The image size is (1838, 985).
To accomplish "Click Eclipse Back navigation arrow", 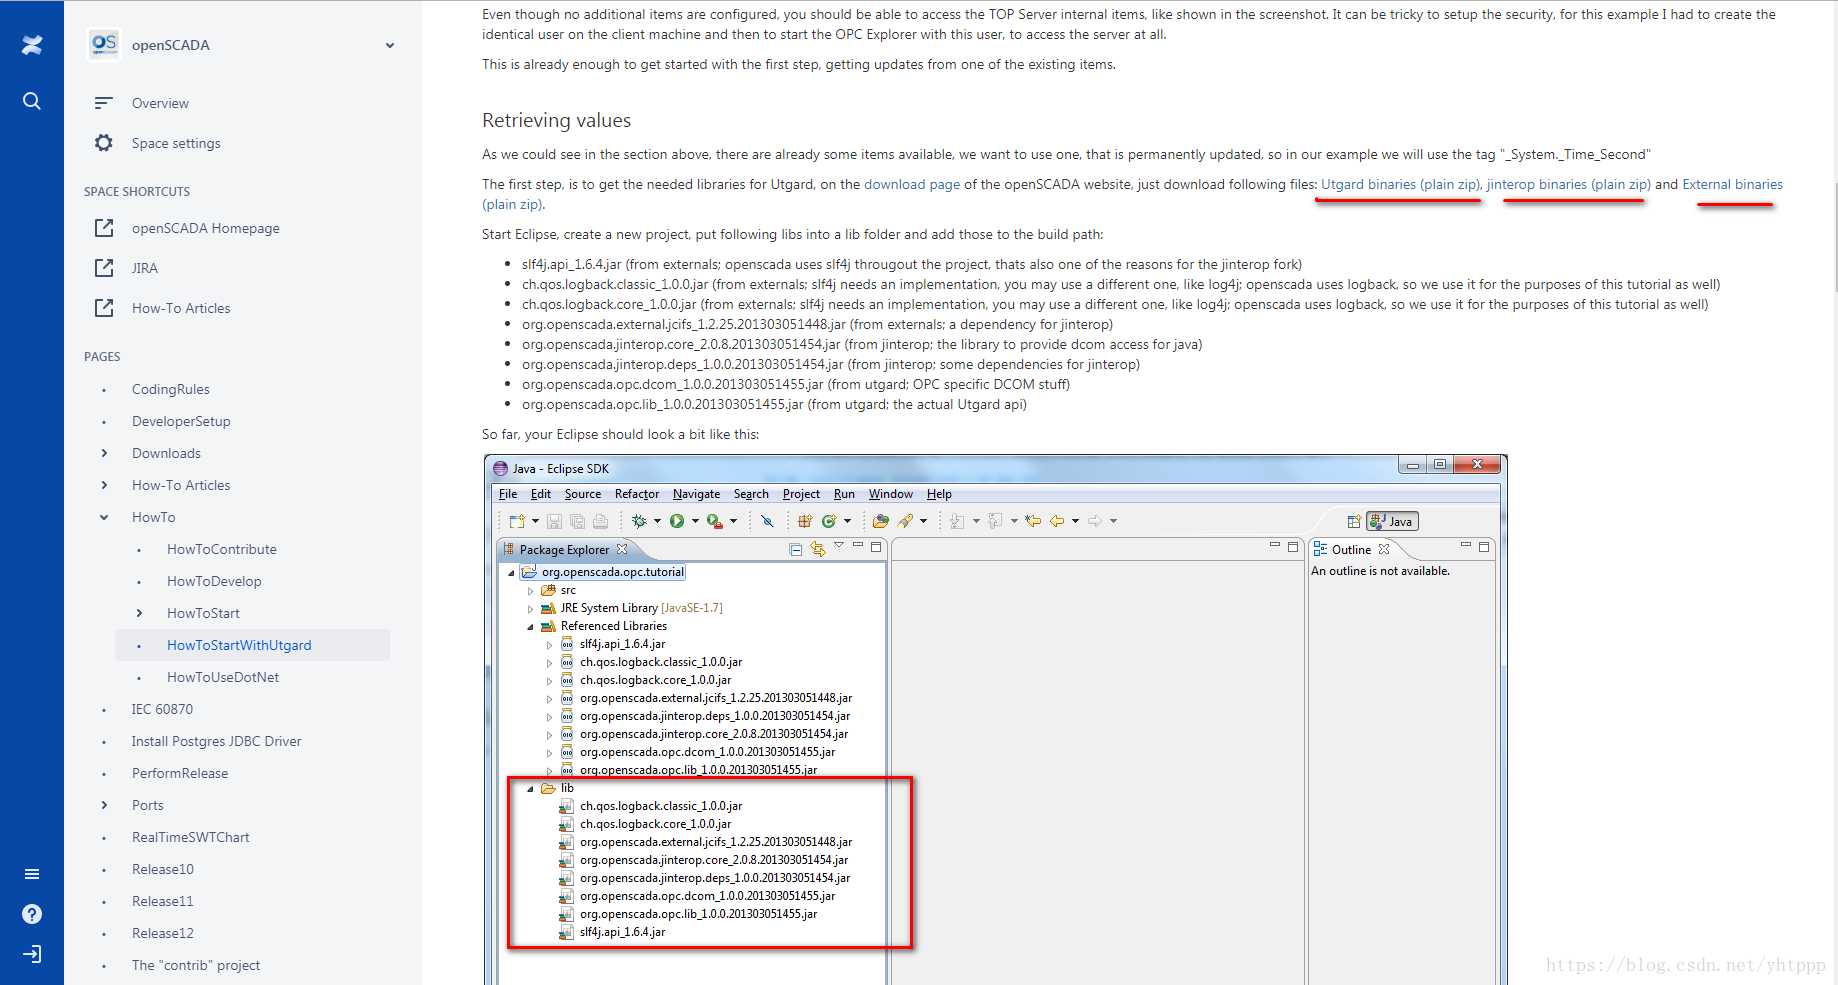I will click(x=1057, y=521).
